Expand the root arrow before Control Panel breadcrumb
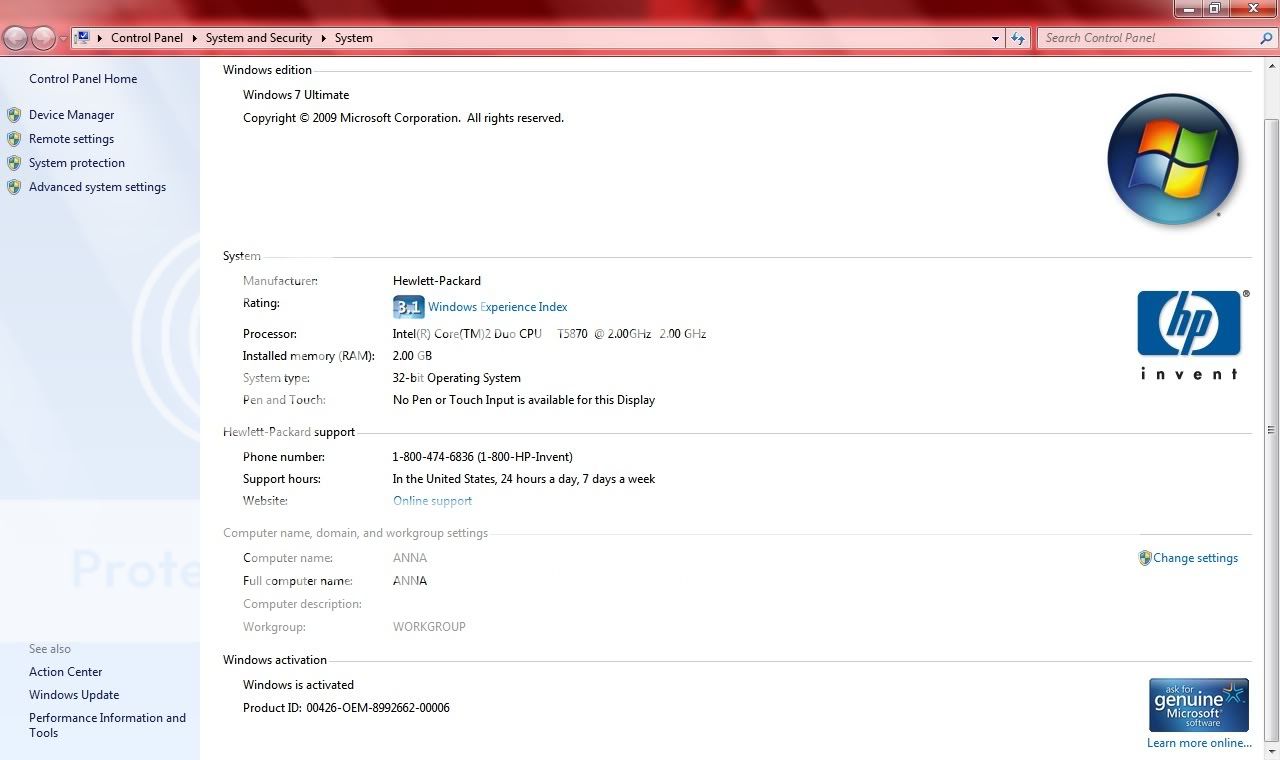 coord(100,38)
